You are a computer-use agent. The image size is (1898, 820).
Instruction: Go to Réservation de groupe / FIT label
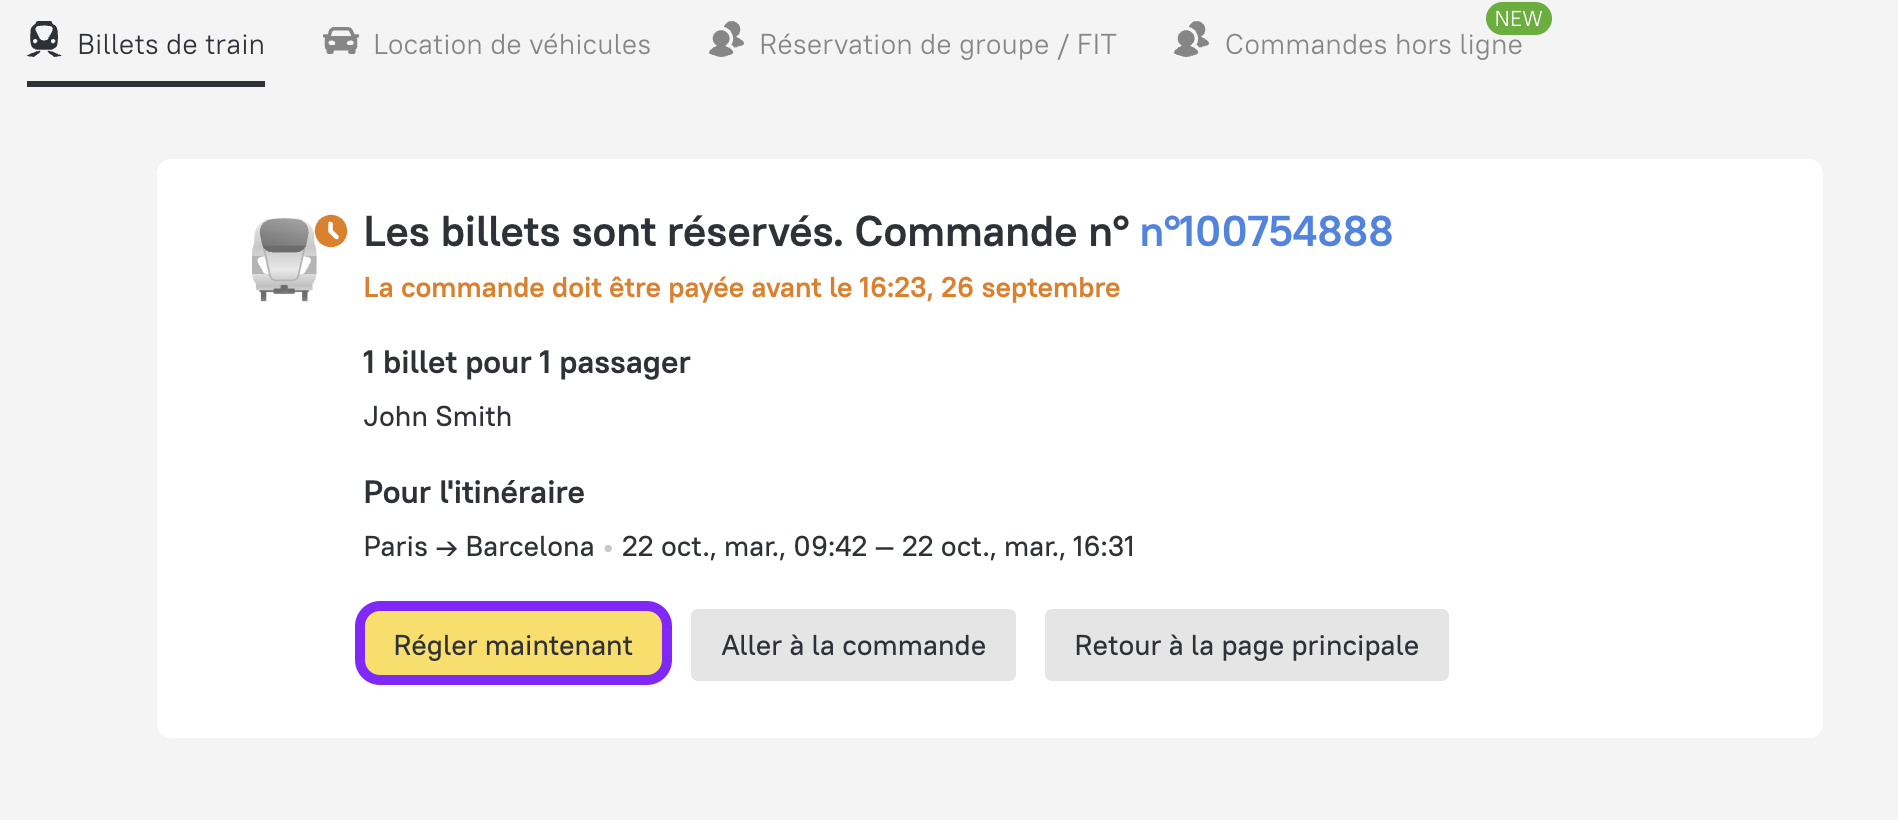[x=937, y=45]
